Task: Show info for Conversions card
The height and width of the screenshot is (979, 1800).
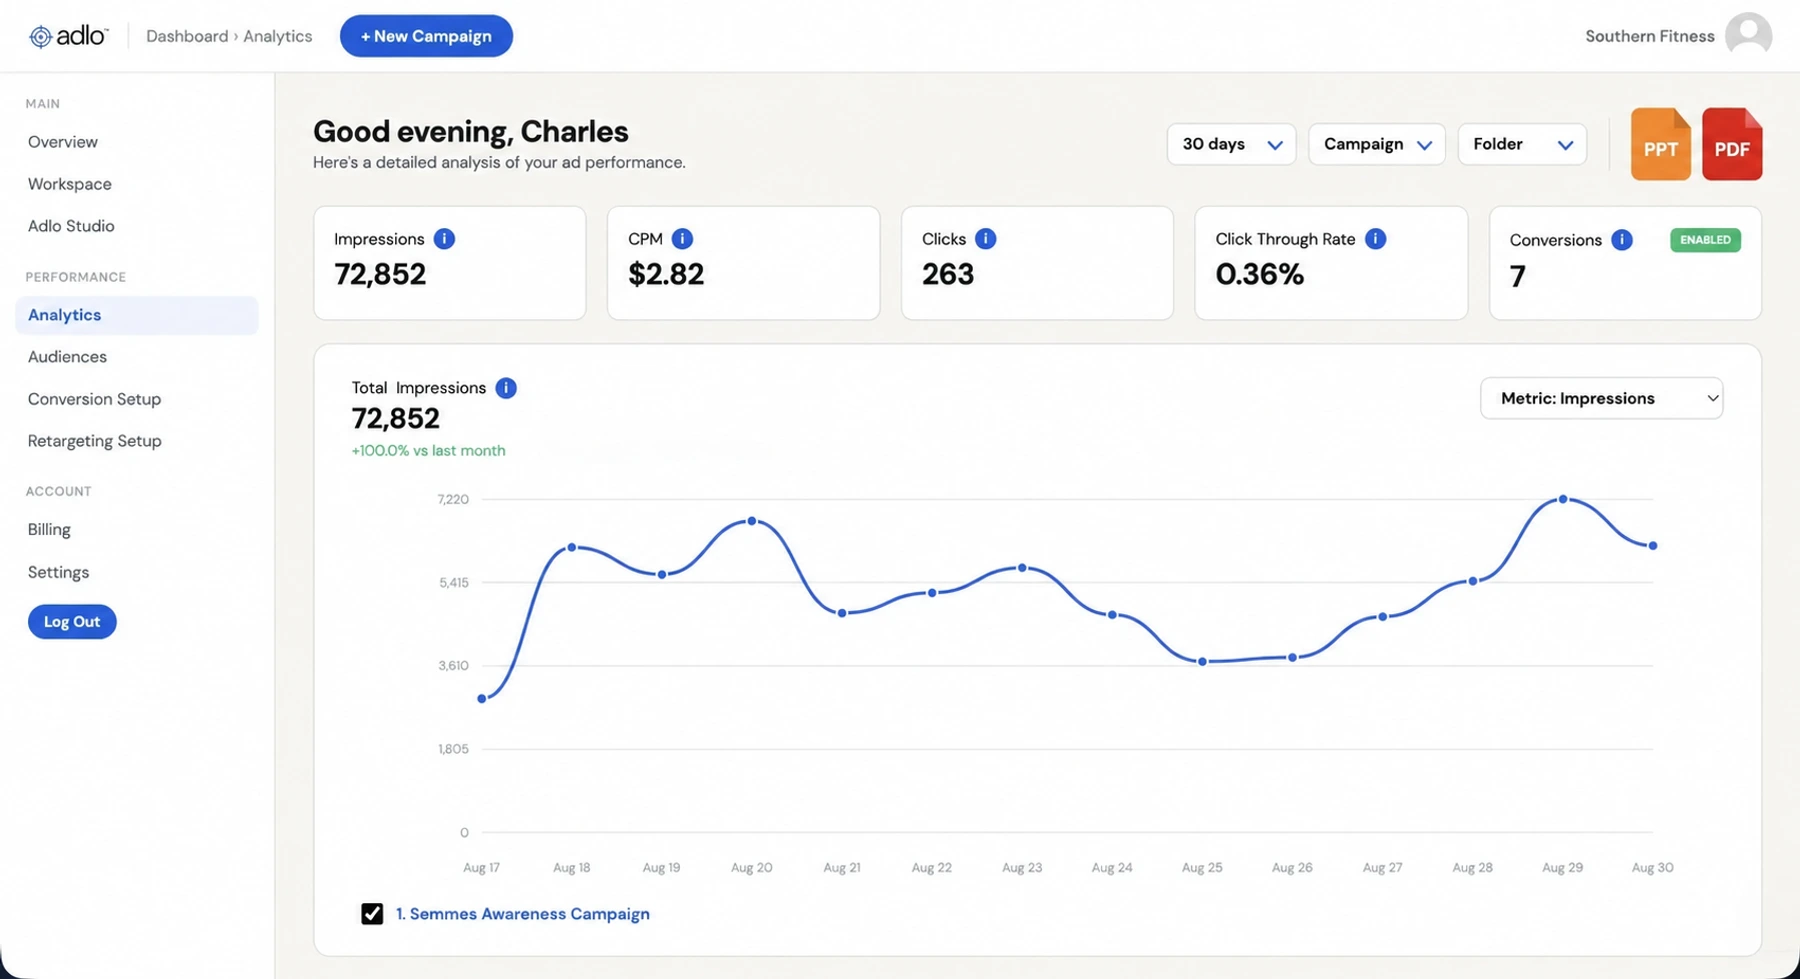Action: tap(1621, 240)
